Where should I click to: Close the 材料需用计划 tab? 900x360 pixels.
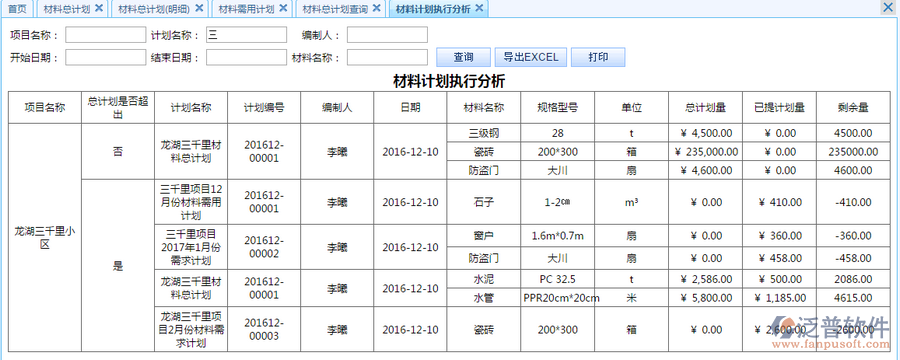tap(282, 8)
